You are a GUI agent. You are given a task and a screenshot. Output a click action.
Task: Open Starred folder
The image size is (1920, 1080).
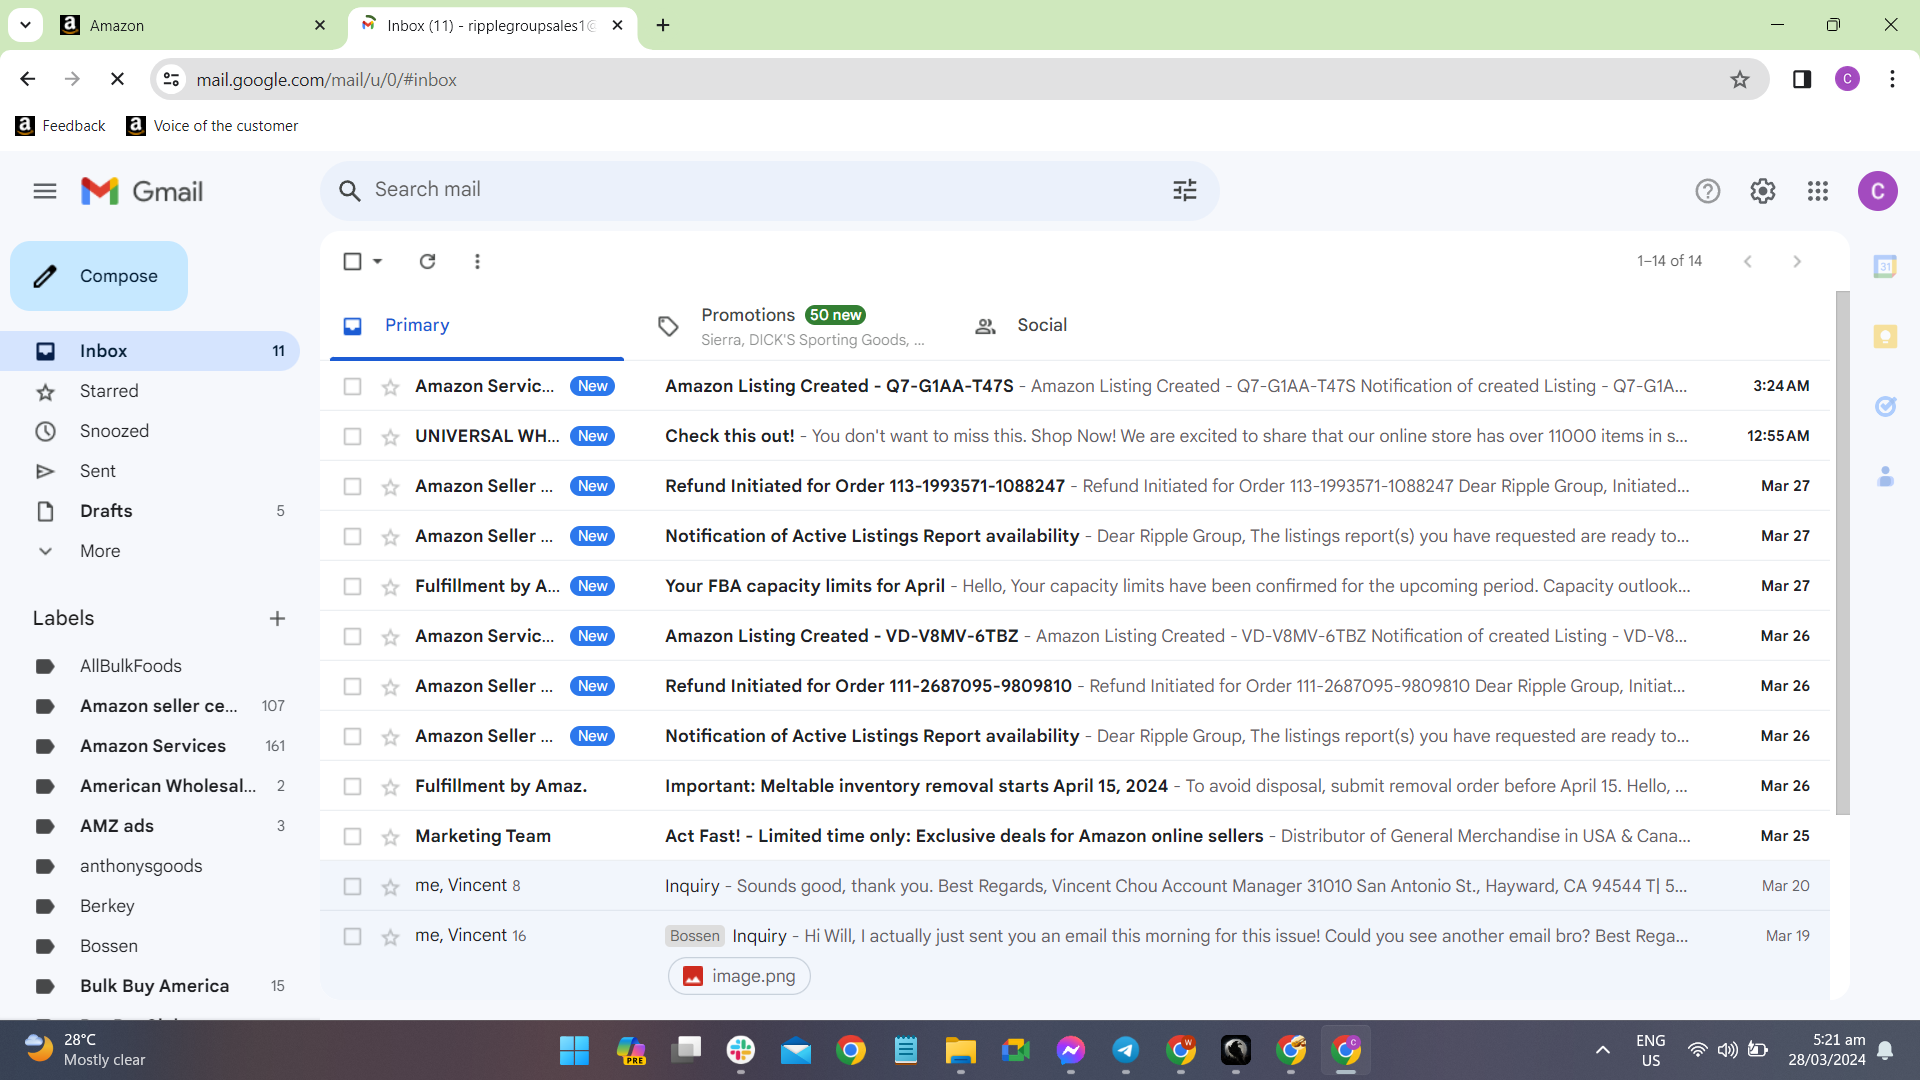(x=109, y=391)
